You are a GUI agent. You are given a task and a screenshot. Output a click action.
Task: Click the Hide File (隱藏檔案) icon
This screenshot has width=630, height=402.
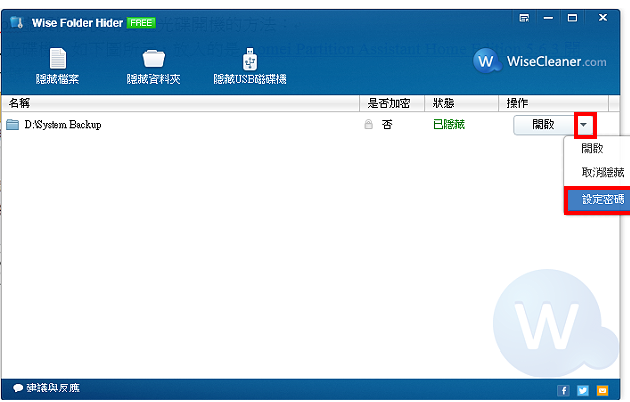click(x=57, y=66)
